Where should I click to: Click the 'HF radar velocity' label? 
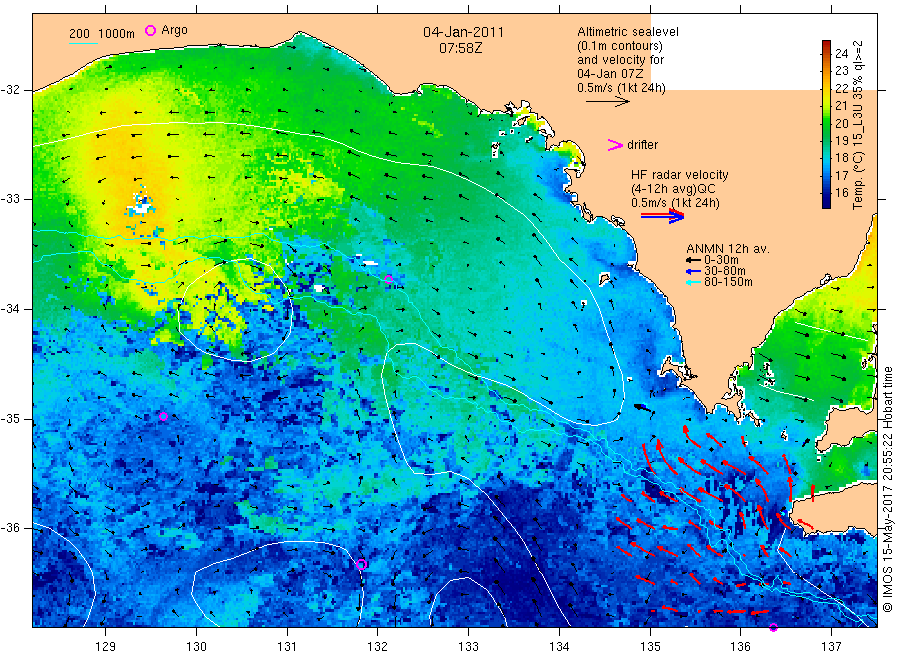pyautogui.click(x=680, y=175)
